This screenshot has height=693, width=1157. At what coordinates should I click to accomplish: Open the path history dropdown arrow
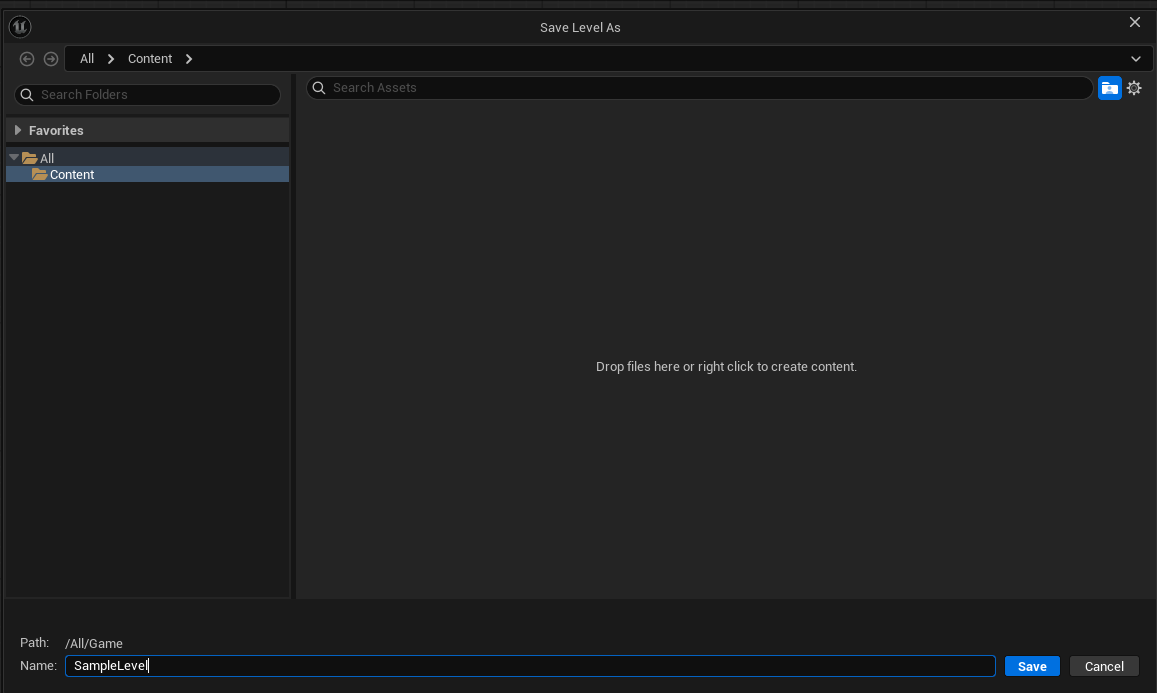[x=1136, y=59]
